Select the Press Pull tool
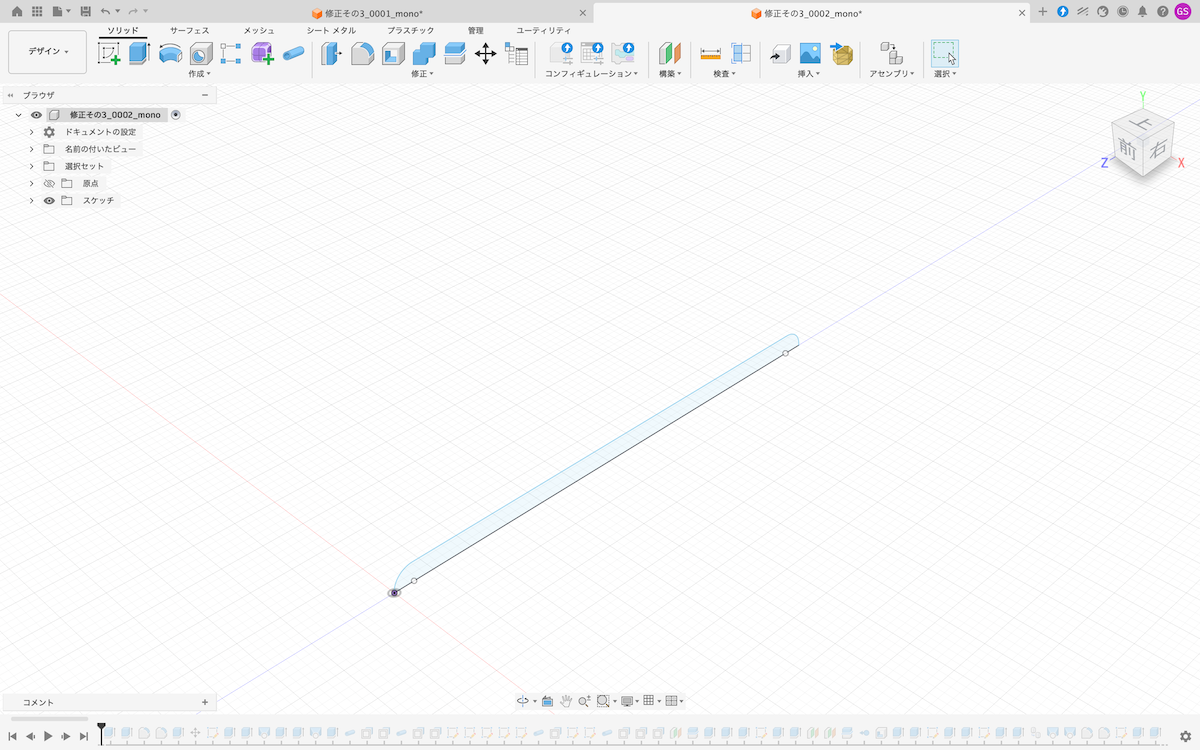 [x=331, y=53]
